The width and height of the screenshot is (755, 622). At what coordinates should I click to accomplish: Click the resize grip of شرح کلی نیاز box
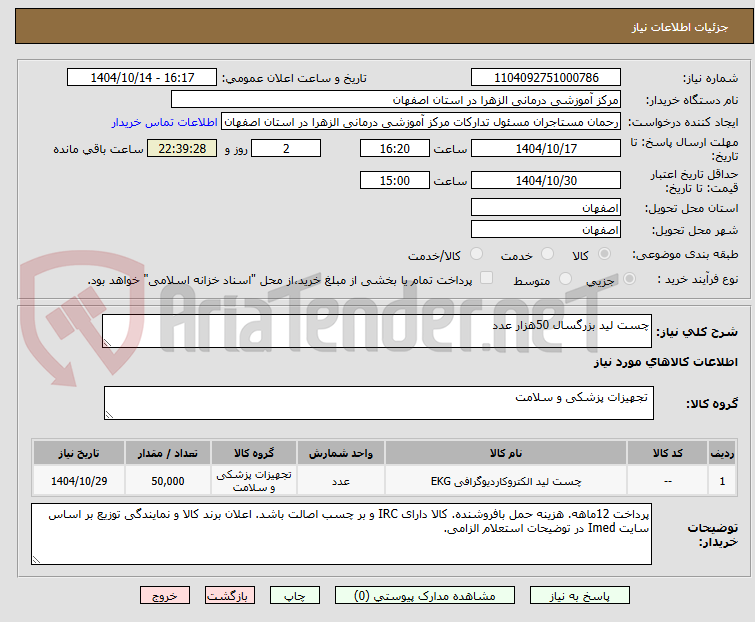click(x=107, y=342)
